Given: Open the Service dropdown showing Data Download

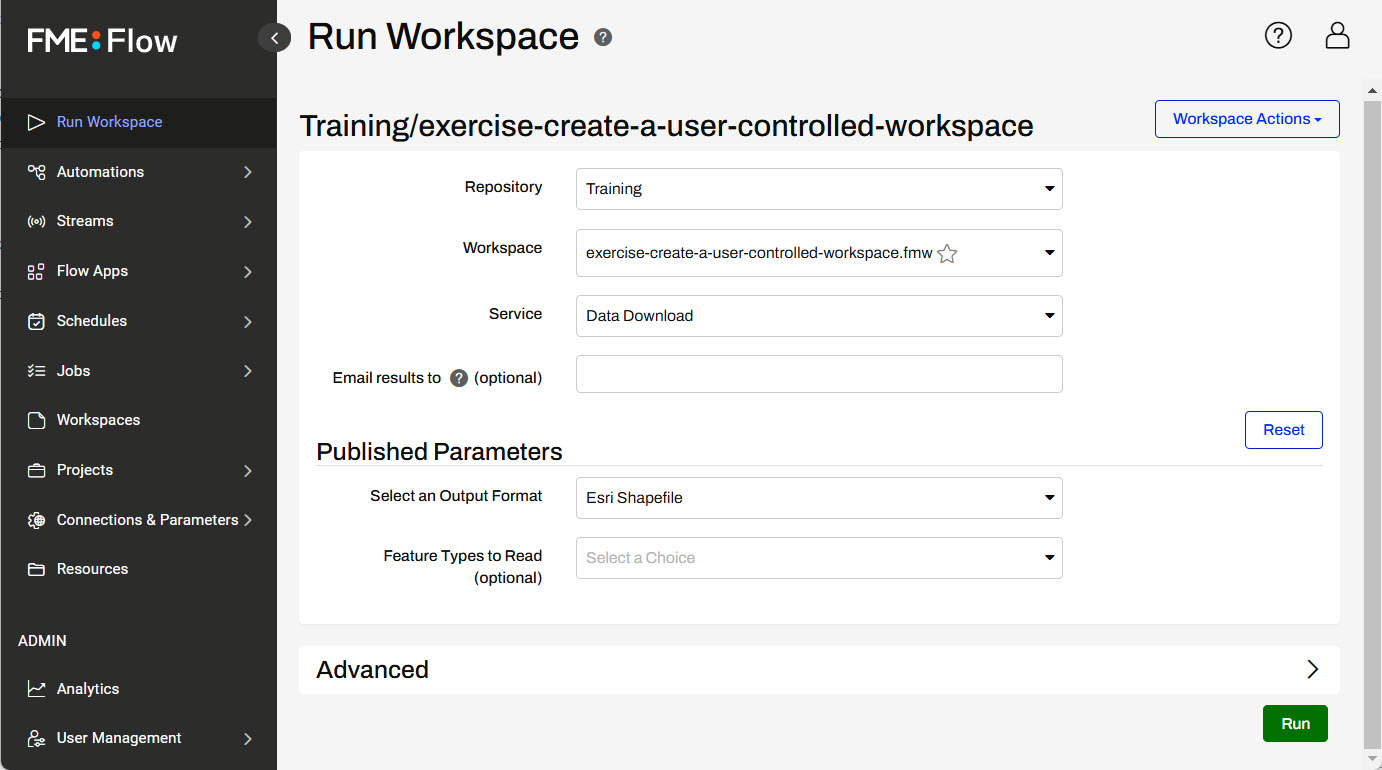Looking at the screenshot, I should click(x=818, y=316).
